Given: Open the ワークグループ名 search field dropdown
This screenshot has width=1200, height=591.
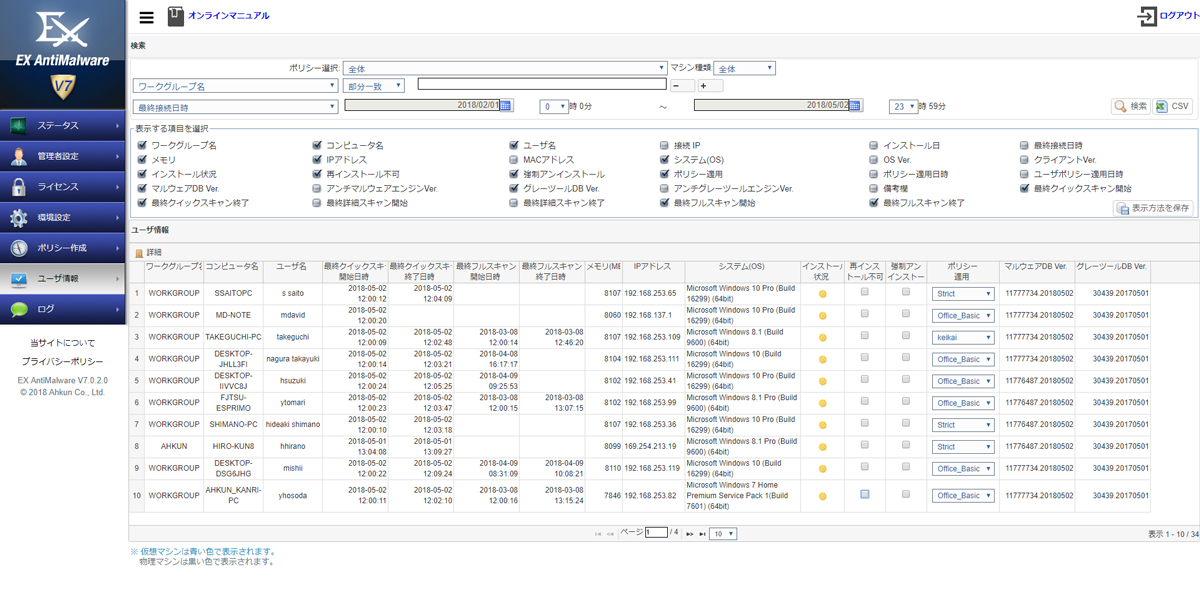Looking at the screenshot, I should pos(235,87).
